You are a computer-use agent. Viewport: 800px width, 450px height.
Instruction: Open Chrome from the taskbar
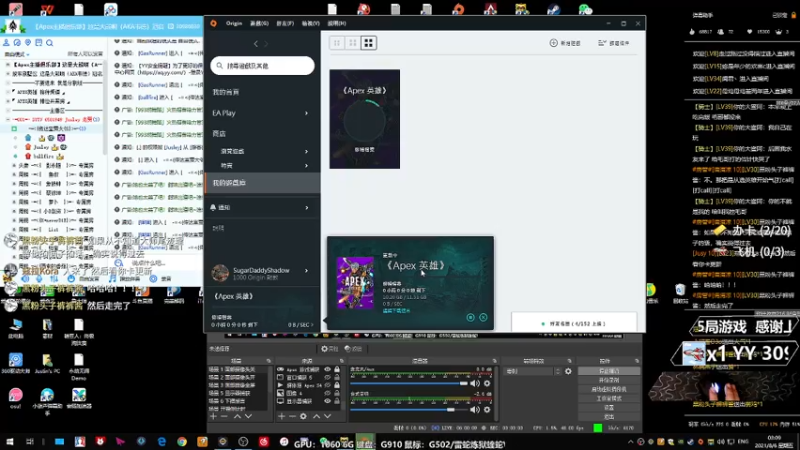pos(182,442)
